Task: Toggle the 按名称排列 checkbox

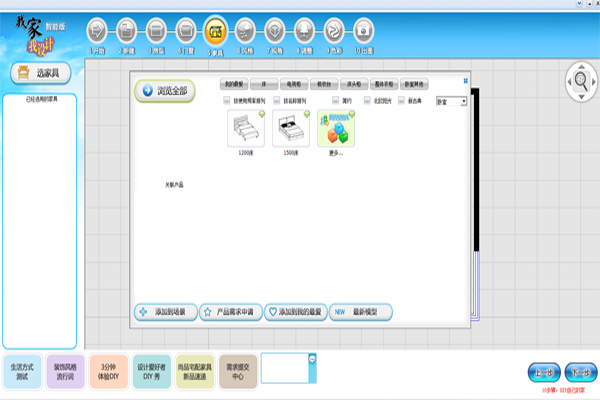Action: [x=278, y=101]
